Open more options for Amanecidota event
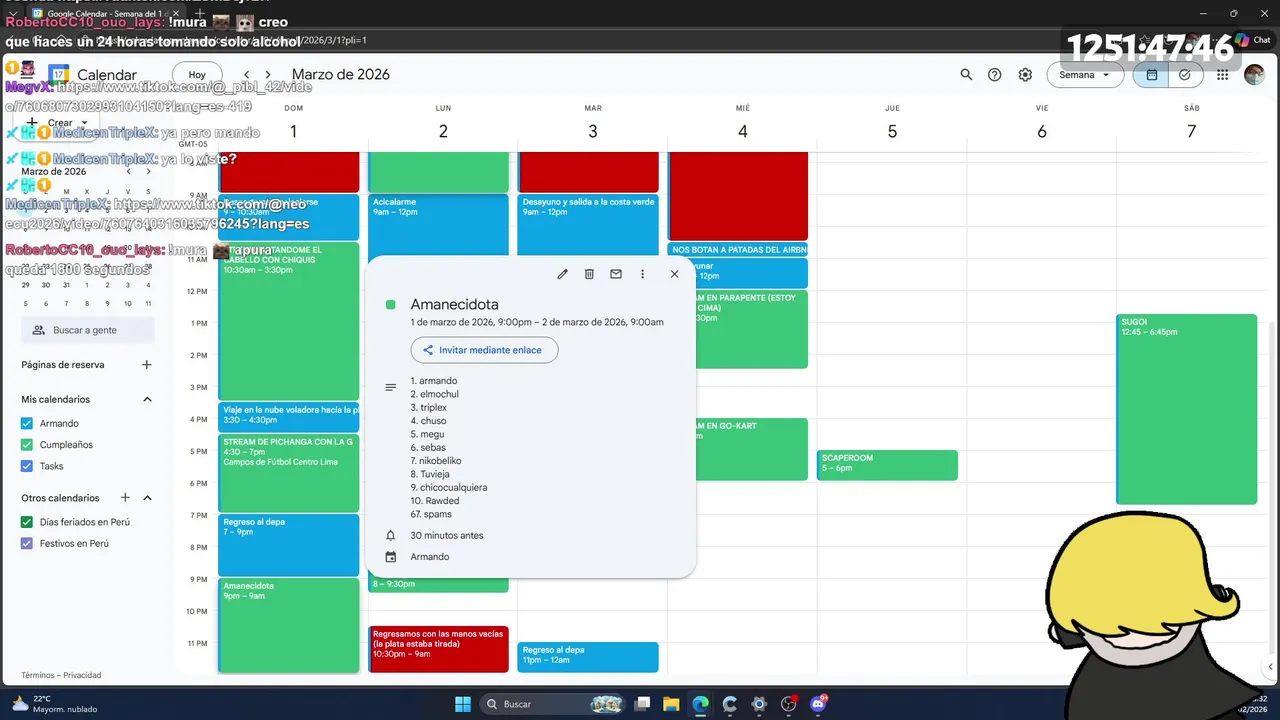Viewport: 1280px width, 720px height. (x=642, y=274)
